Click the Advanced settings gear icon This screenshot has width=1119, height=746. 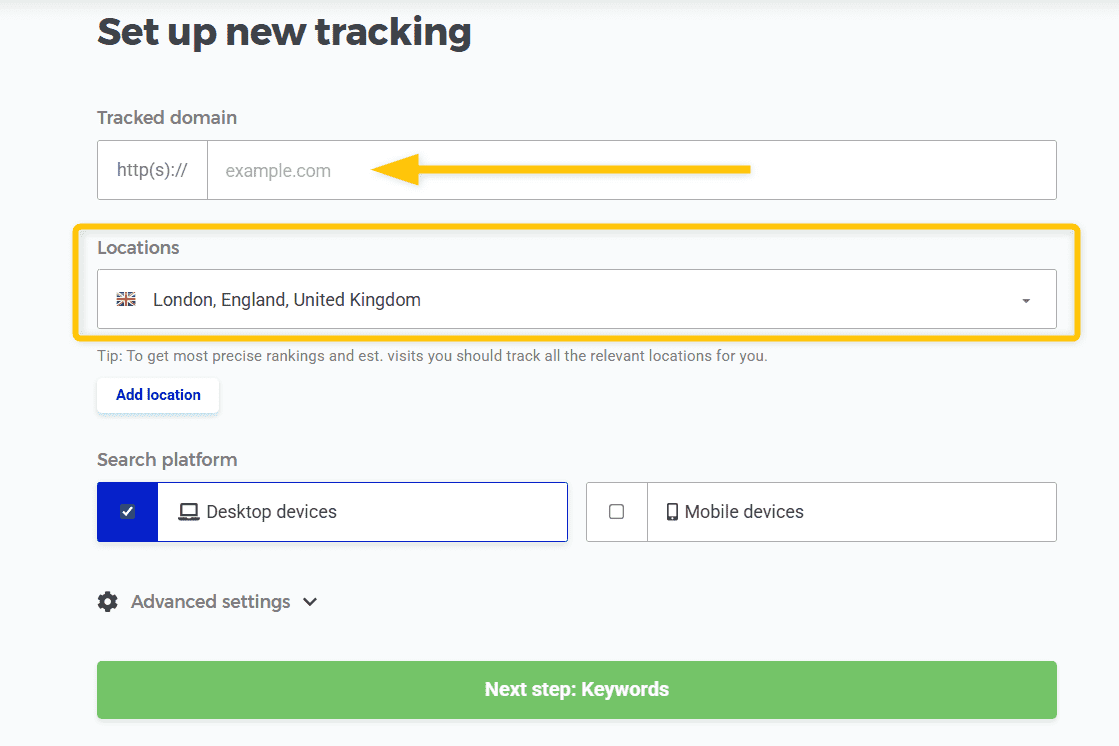click(107, 602)
